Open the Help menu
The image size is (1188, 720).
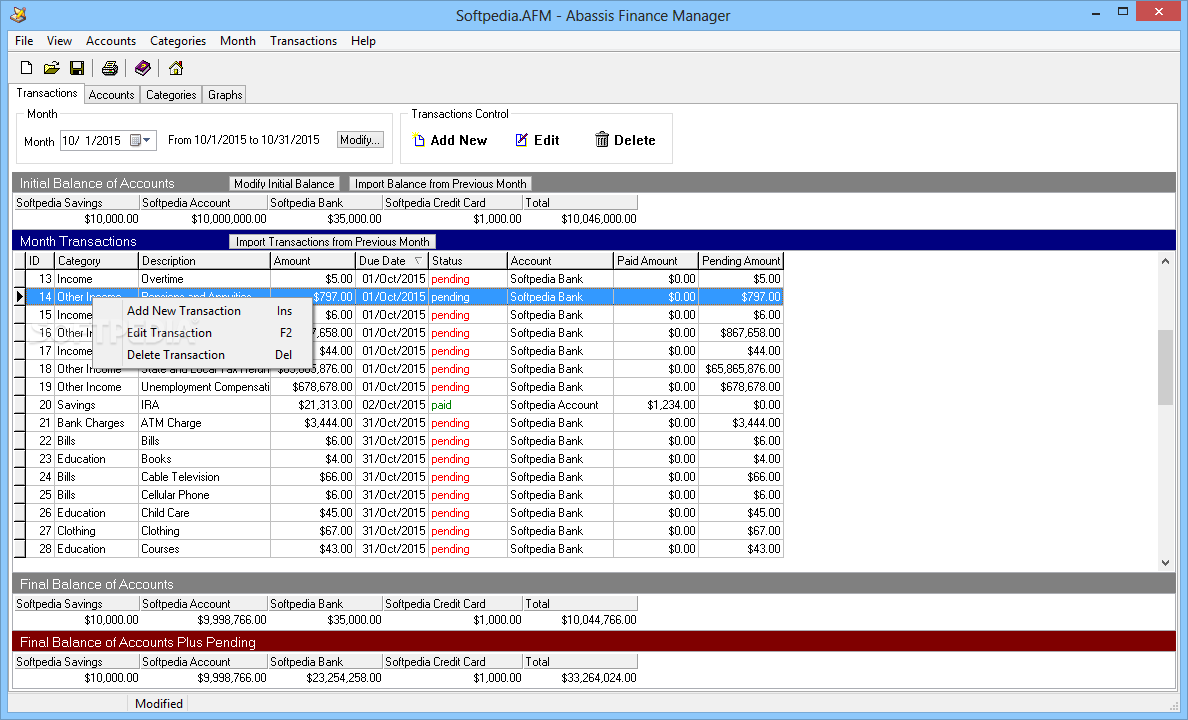(x=363, y=41)
